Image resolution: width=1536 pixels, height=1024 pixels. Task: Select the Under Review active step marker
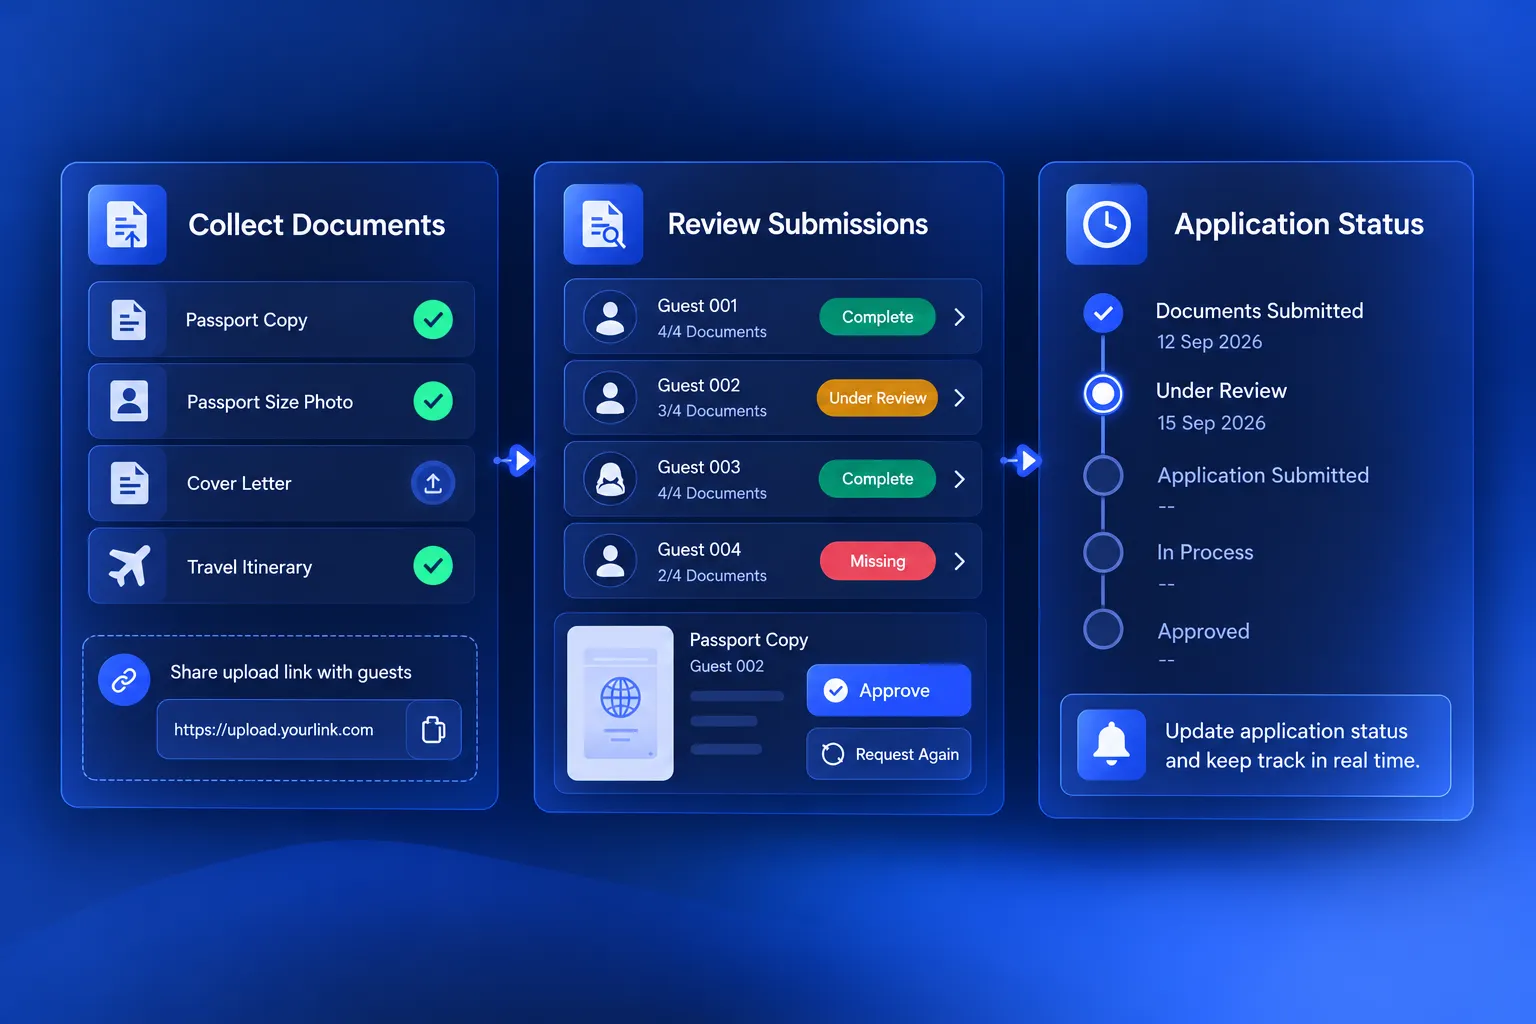[1103, 394]
